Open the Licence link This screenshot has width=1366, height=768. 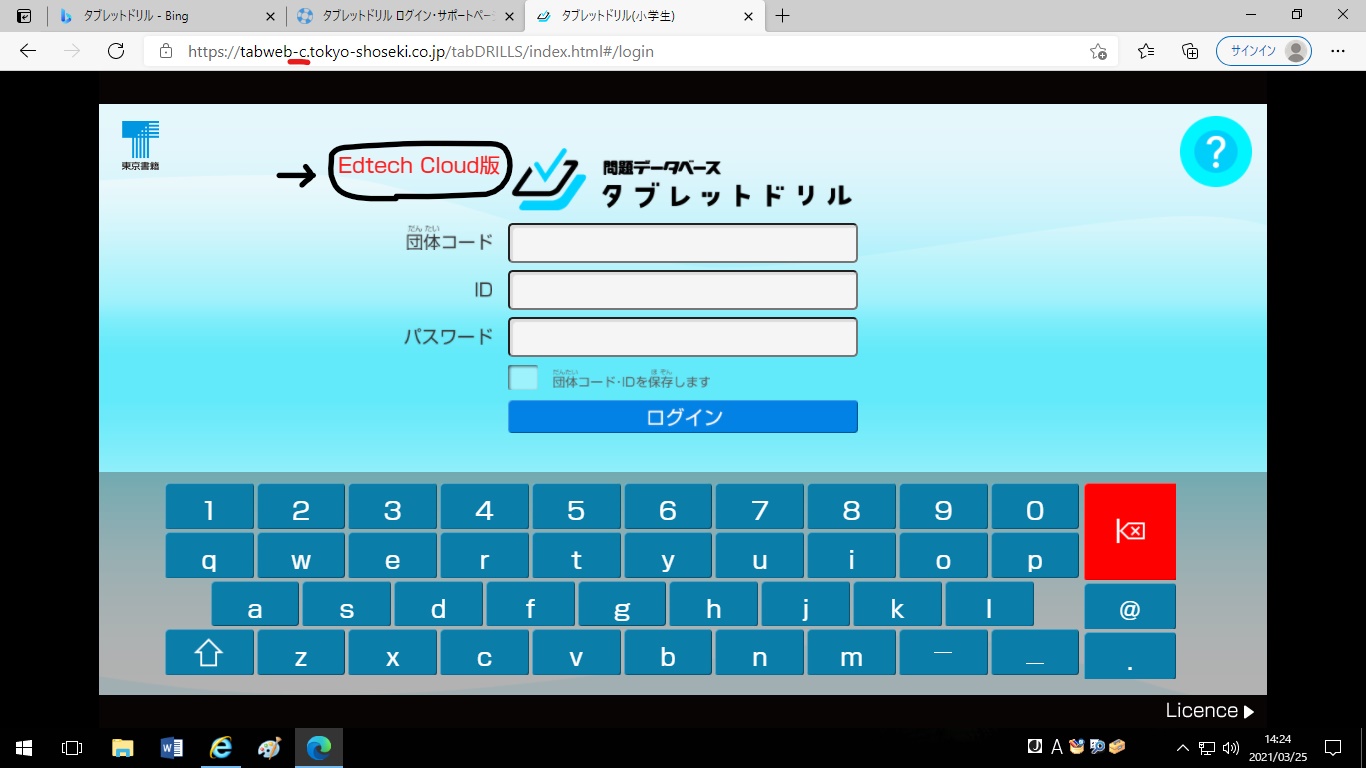pos(1210,711)
